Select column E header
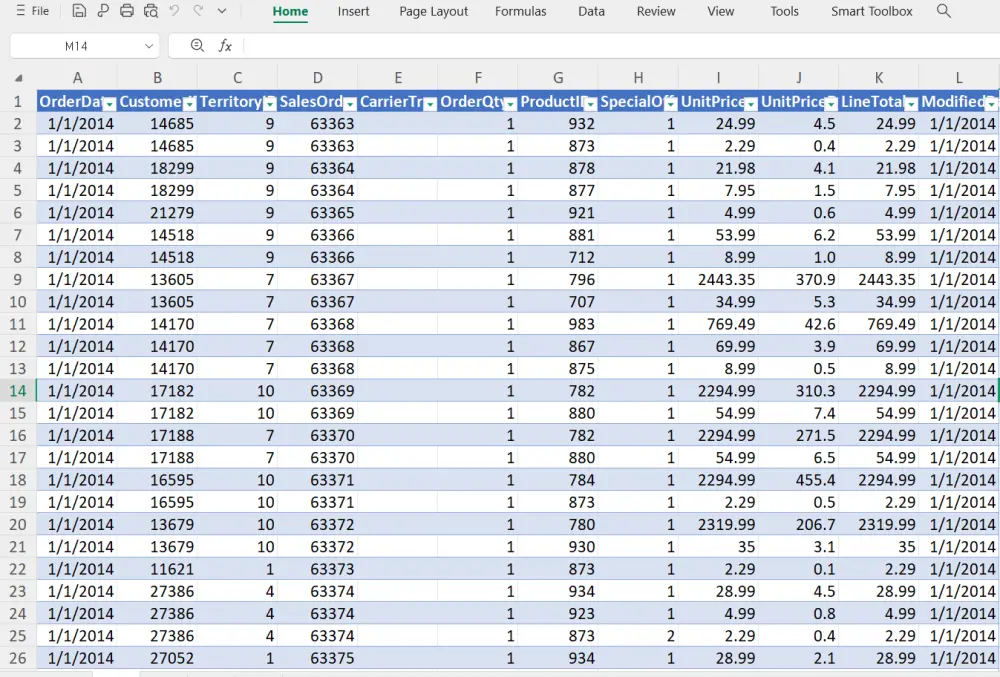Viewport: 1000px width, 677px height. tap(398, 78)
